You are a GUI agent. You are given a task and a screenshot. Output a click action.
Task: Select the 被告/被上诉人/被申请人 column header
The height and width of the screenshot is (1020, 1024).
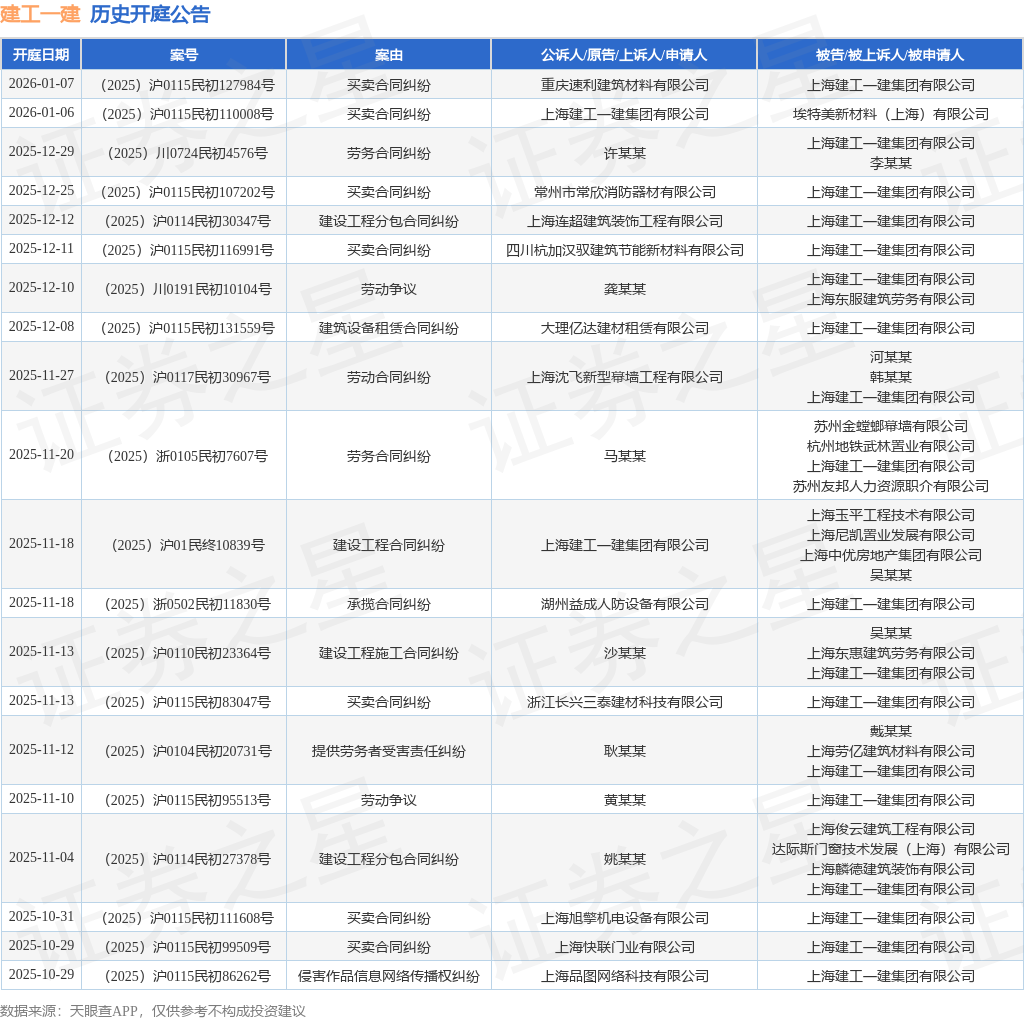pos(890,55)
